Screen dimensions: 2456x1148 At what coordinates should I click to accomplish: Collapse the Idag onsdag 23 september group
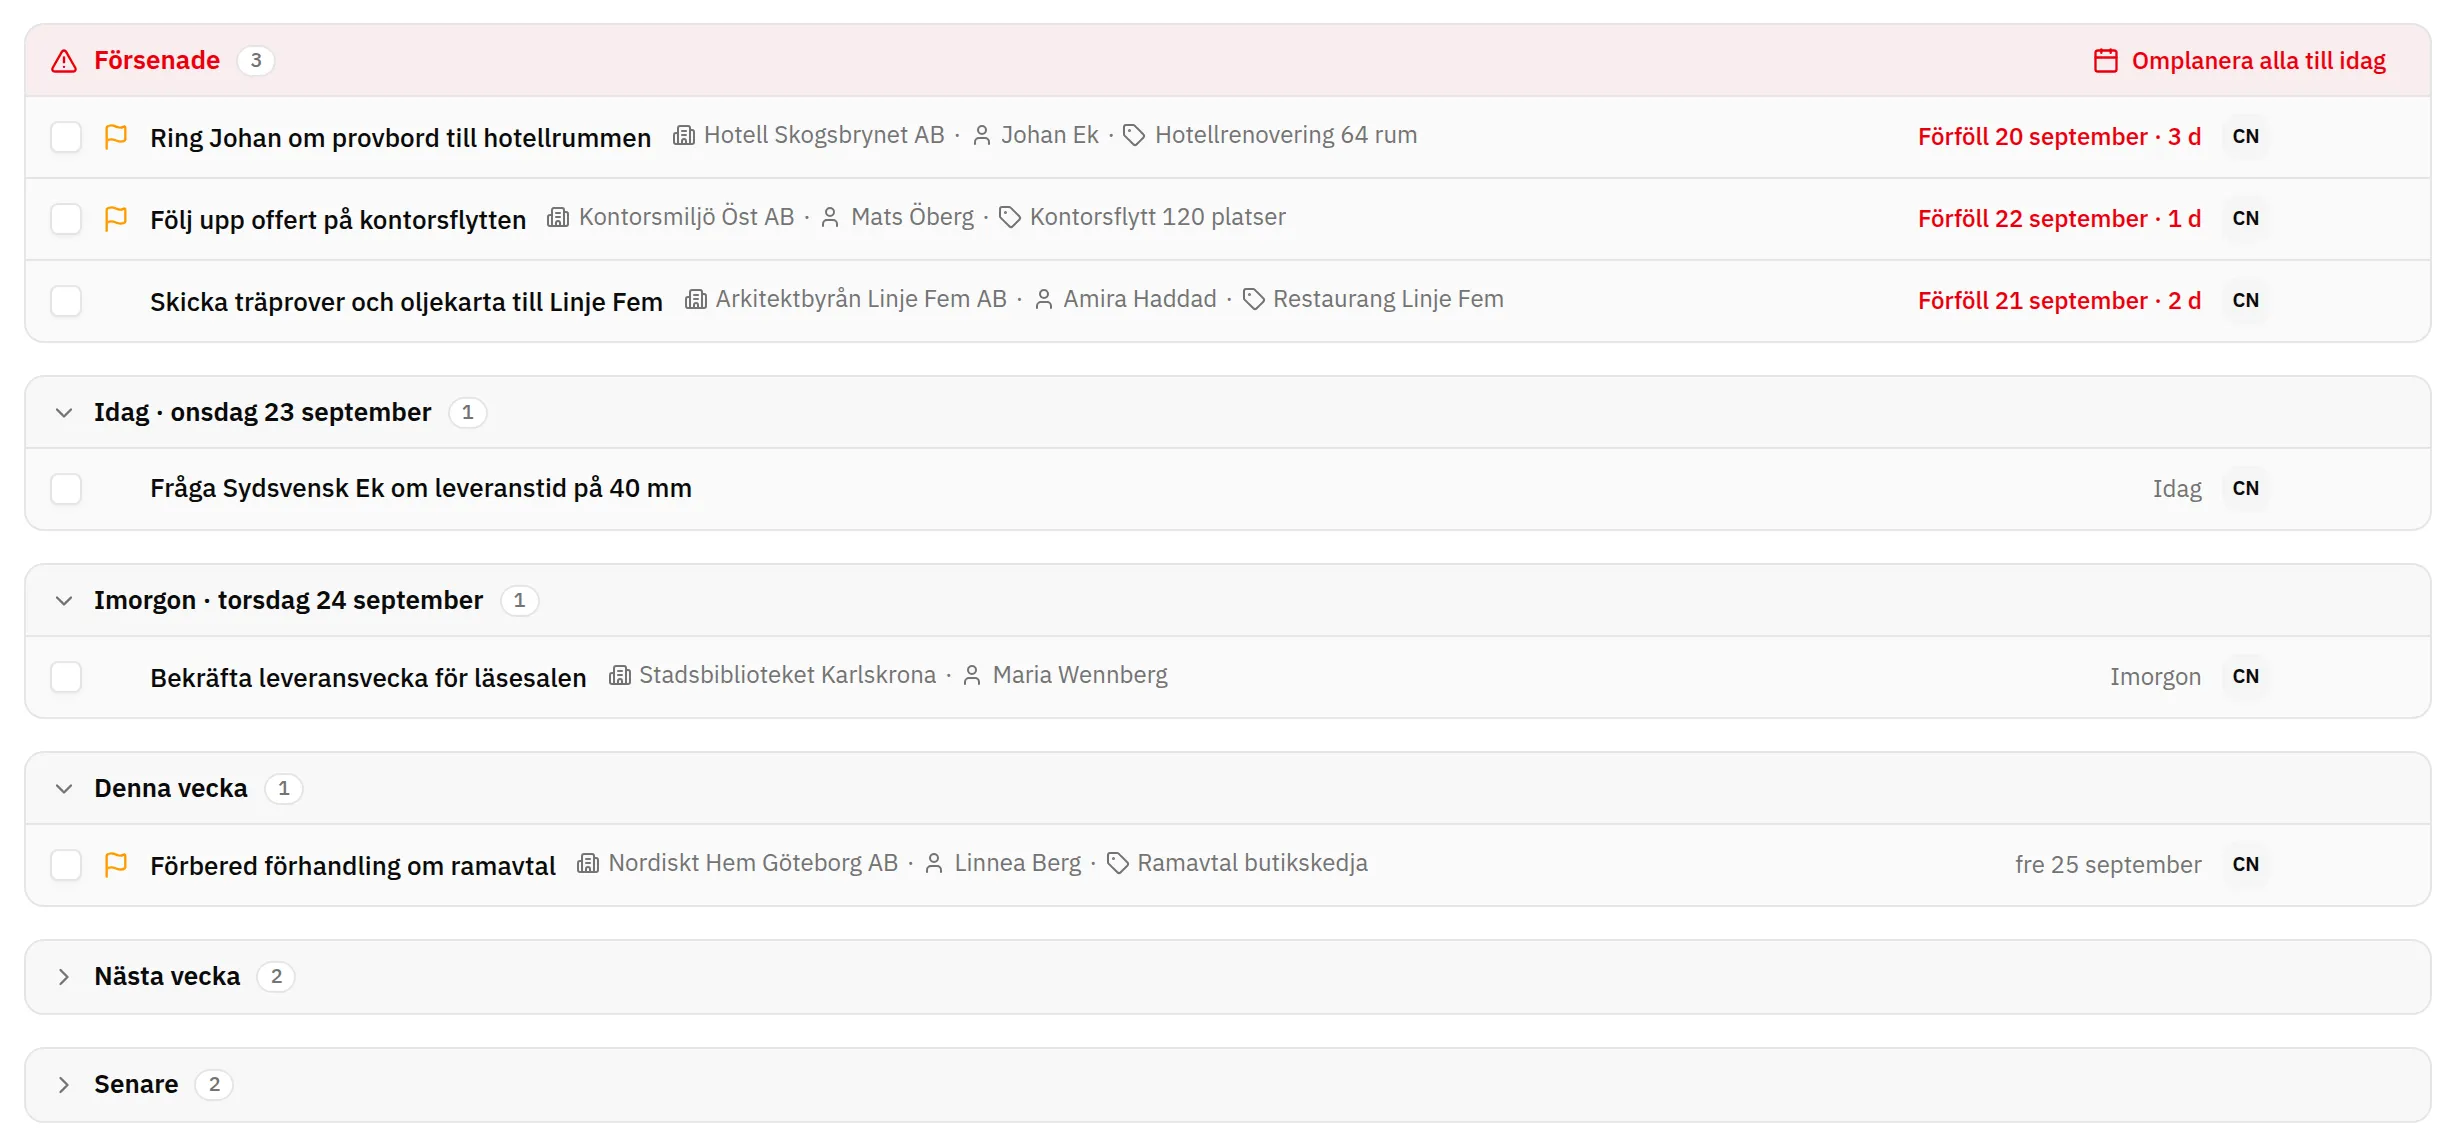64,413
